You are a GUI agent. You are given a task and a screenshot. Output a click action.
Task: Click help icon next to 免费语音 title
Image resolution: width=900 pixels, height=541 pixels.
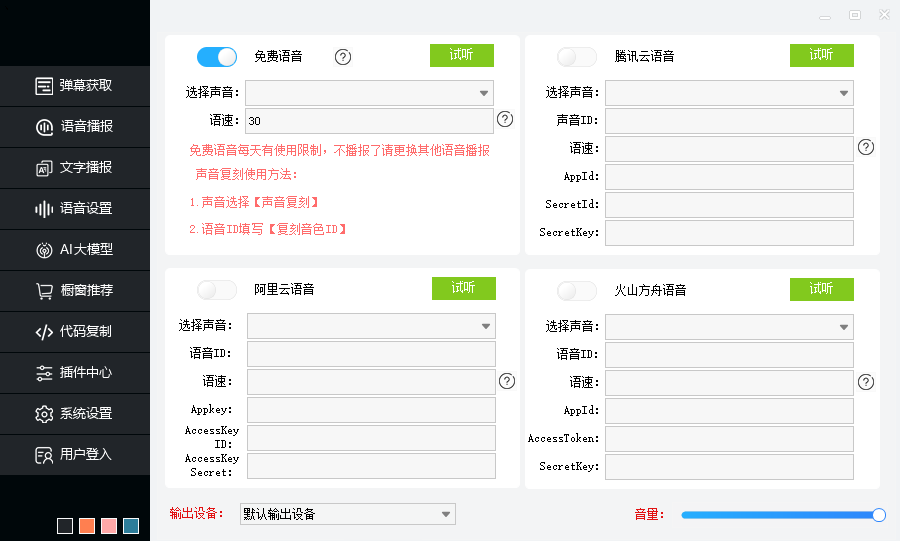tap(343, 57)
